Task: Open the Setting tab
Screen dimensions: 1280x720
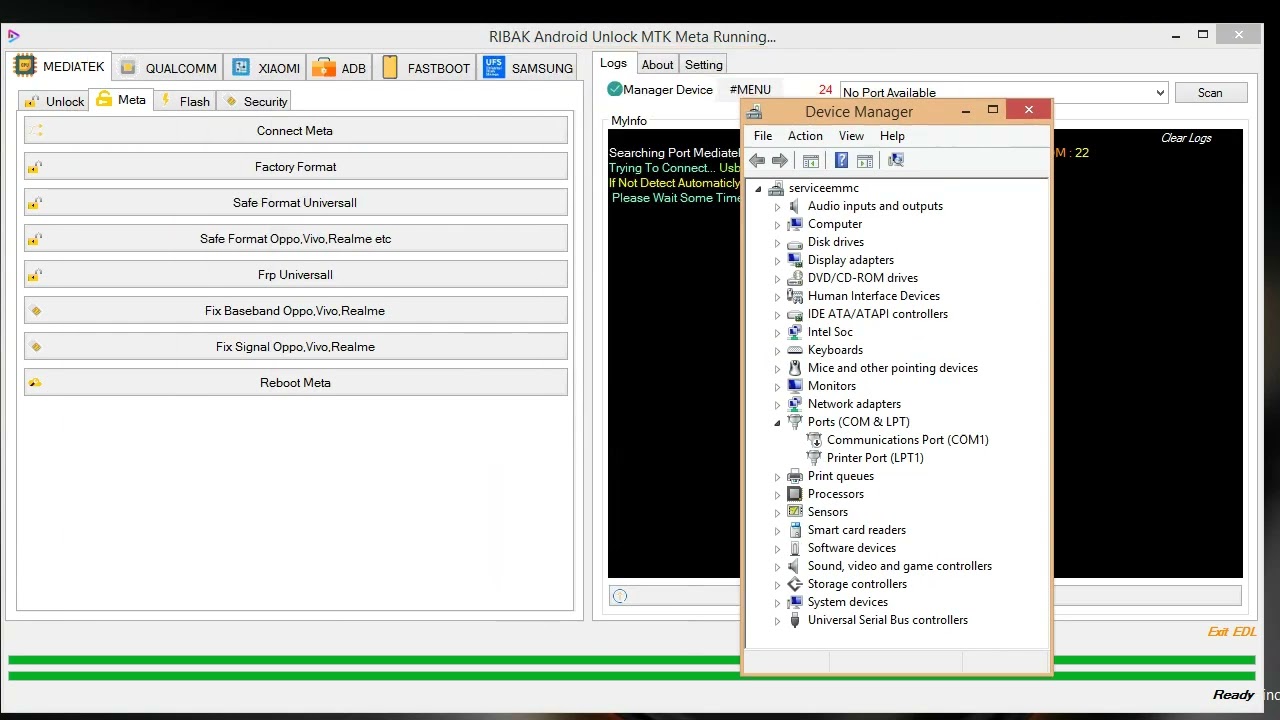Action: [x=704, y=64]
